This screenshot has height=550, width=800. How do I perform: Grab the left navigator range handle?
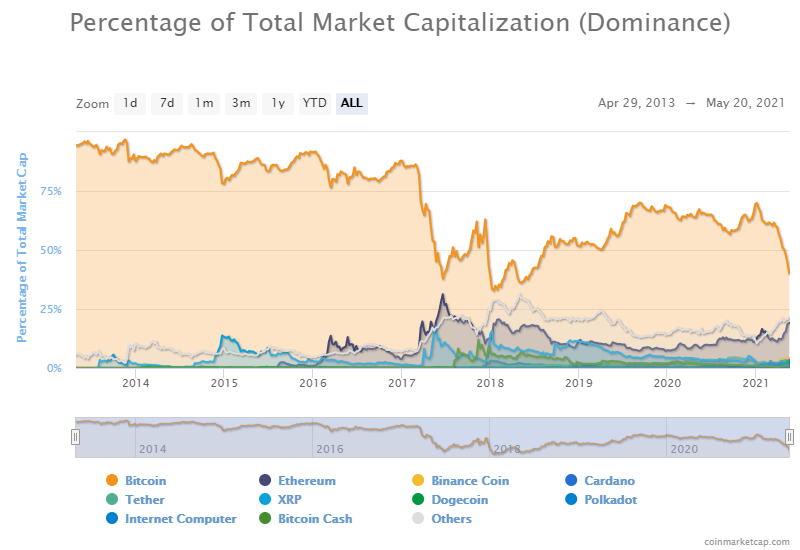[x=75, y=437]
